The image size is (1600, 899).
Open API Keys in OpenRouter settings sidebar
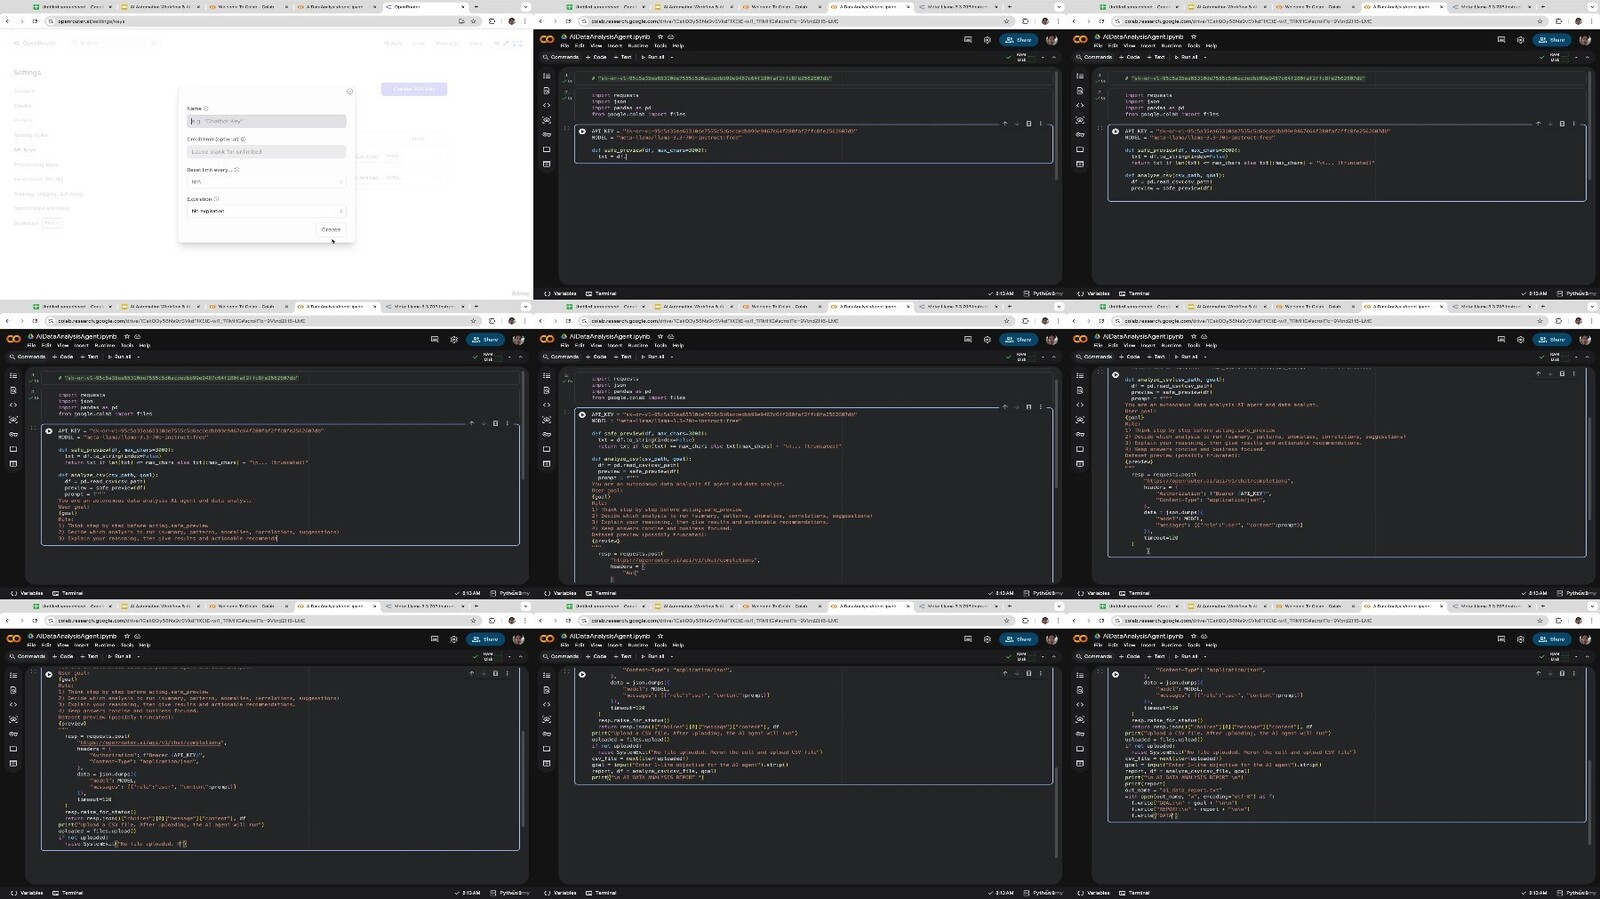point(25,150)
